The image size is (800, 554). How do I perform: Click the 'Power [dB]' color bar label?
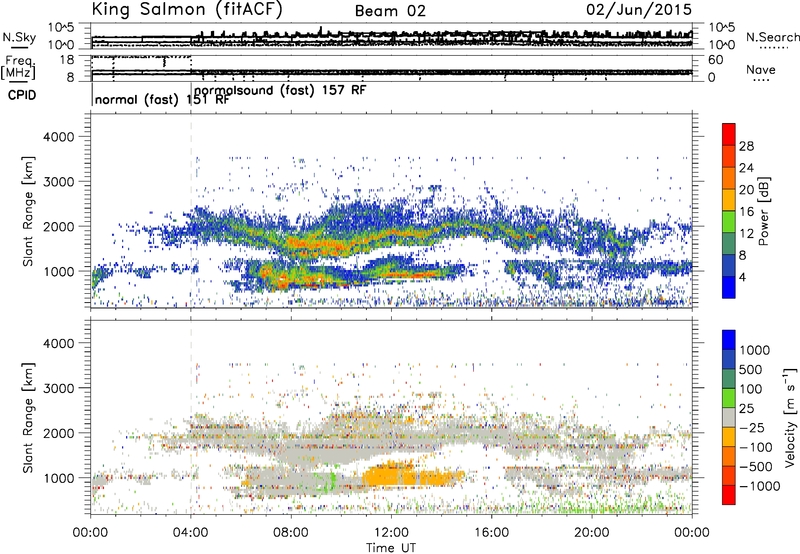pos(763,211)
